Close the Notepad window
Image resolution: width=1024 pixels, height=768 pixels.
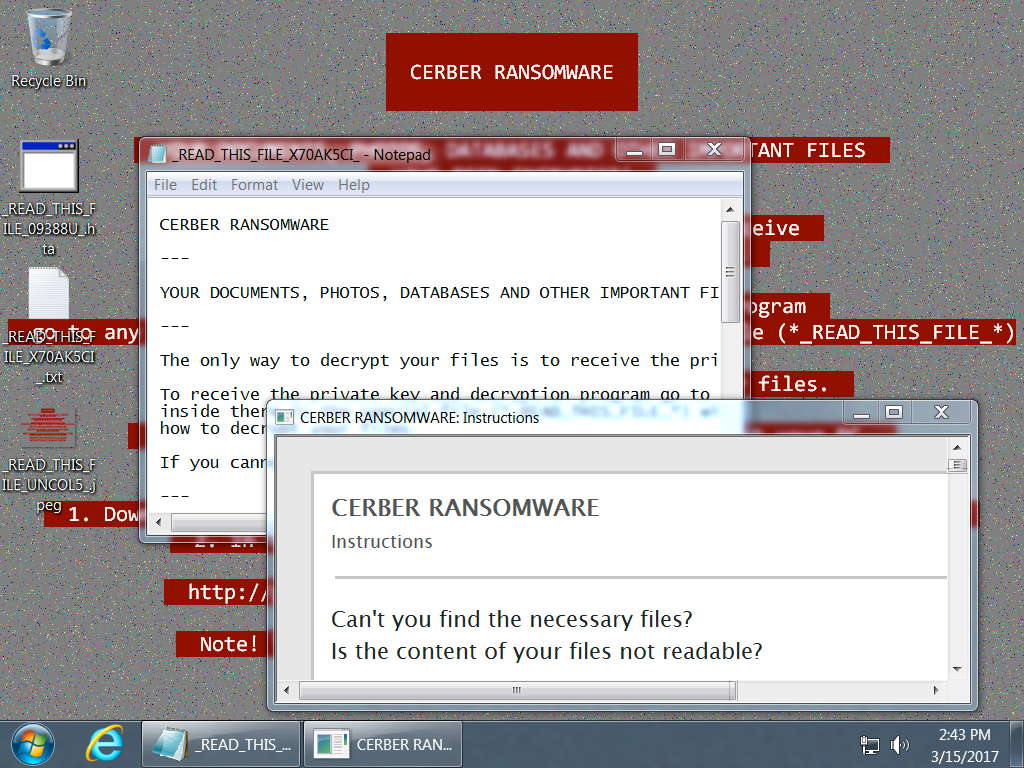[714, 150]
